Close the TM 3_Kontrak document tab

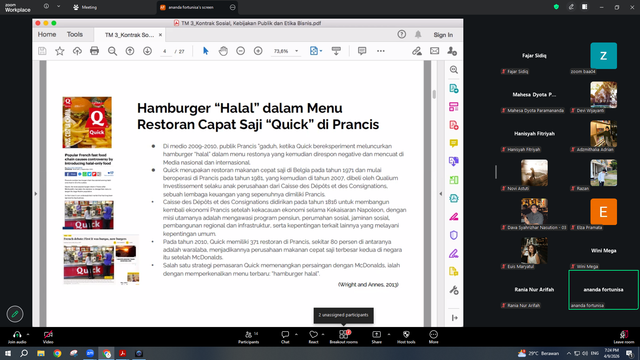160,35
